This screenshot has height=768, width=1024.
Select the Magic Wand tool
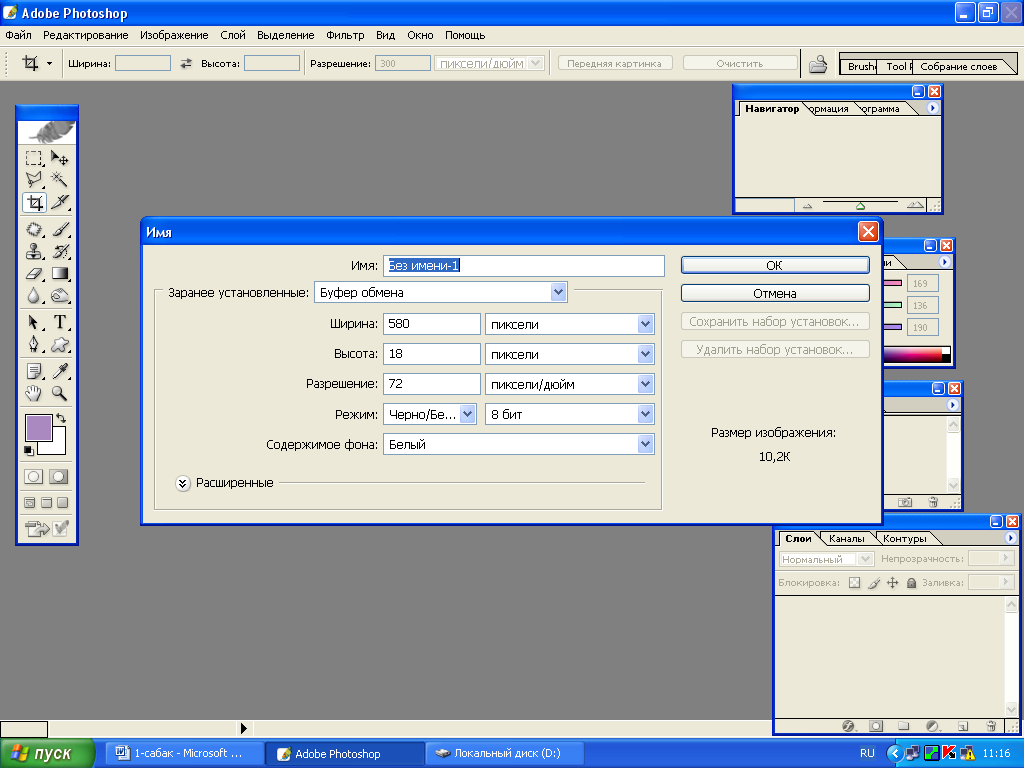[60, 180]
